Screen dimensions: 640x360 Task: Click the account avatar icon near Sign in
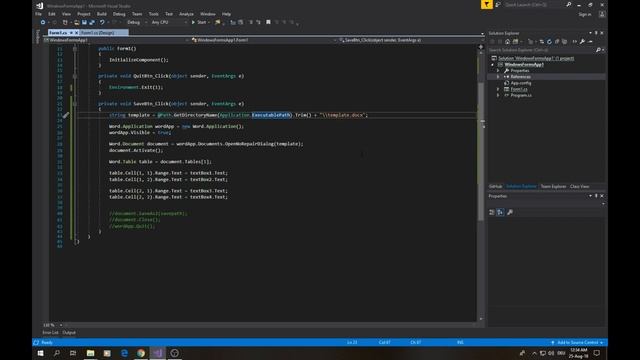[x=602, y=14]
